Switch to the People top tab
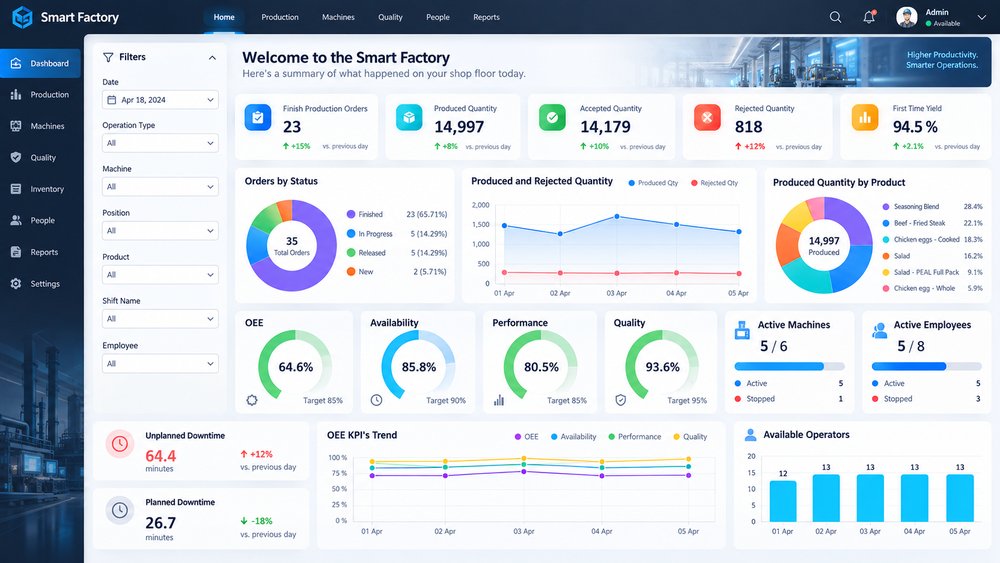This screenshot has width=1000, height=563. (438, 17)
